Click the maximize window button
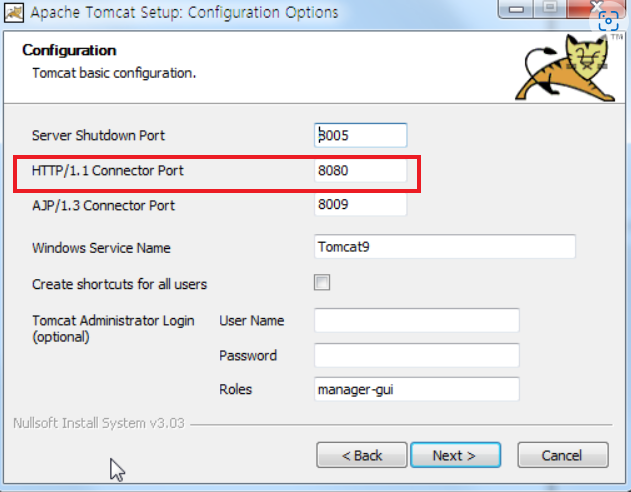631x492 pixels. point(550,8)
